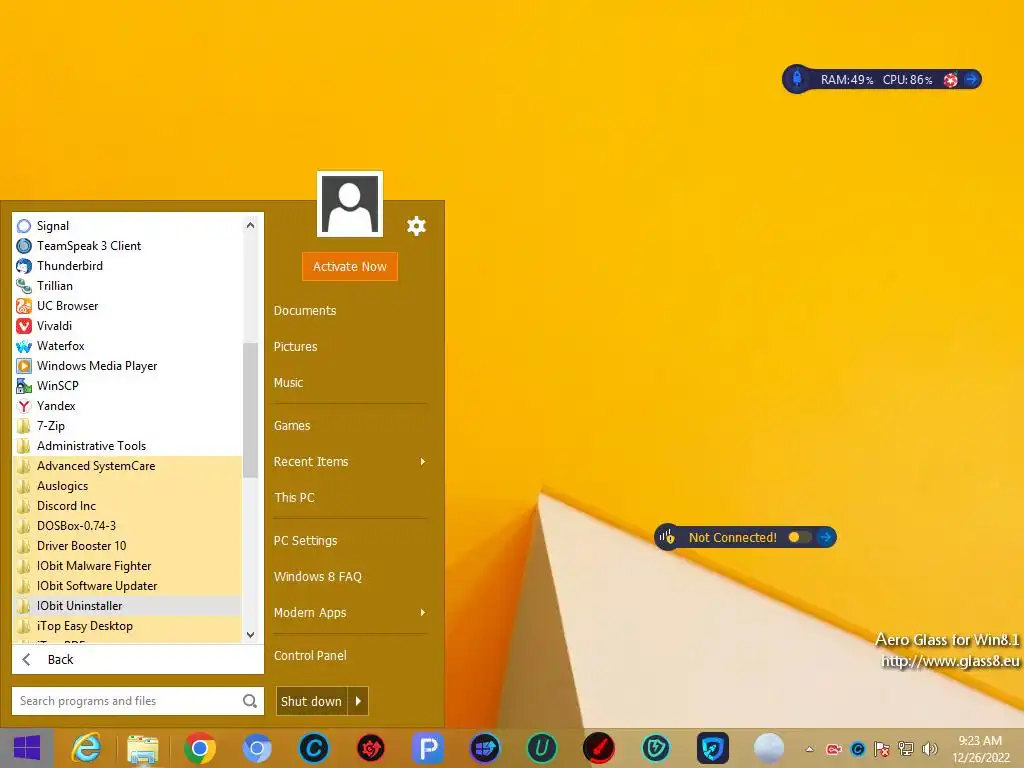
Task: Launch Trillian messenger
Action: click(127, 286)
